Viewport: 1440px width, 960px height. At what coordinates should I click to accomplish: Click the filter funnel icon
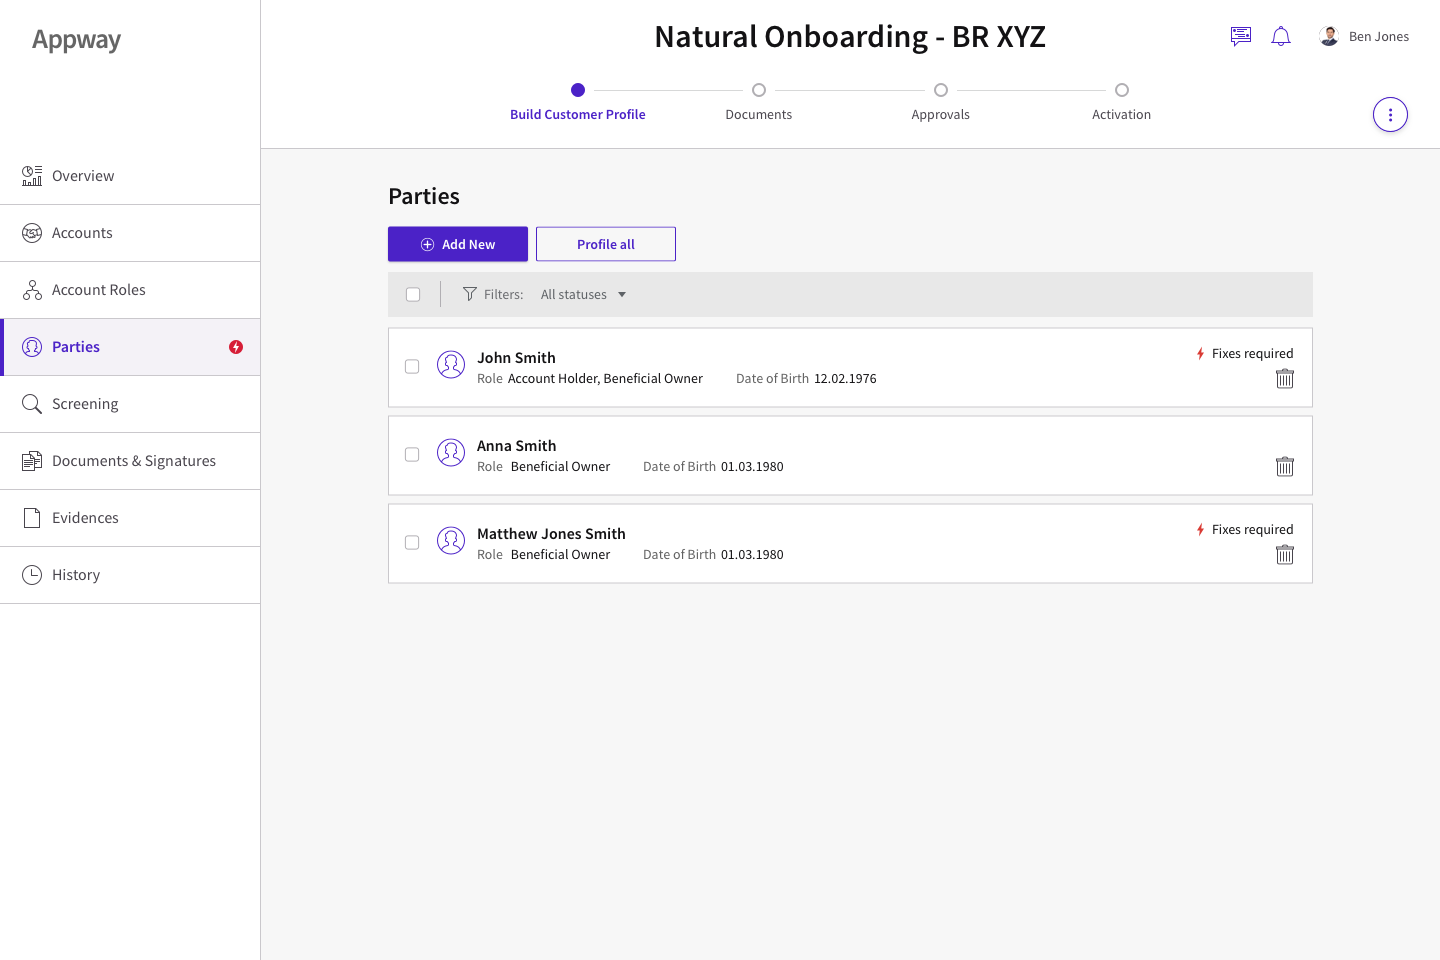pos(469,294)
